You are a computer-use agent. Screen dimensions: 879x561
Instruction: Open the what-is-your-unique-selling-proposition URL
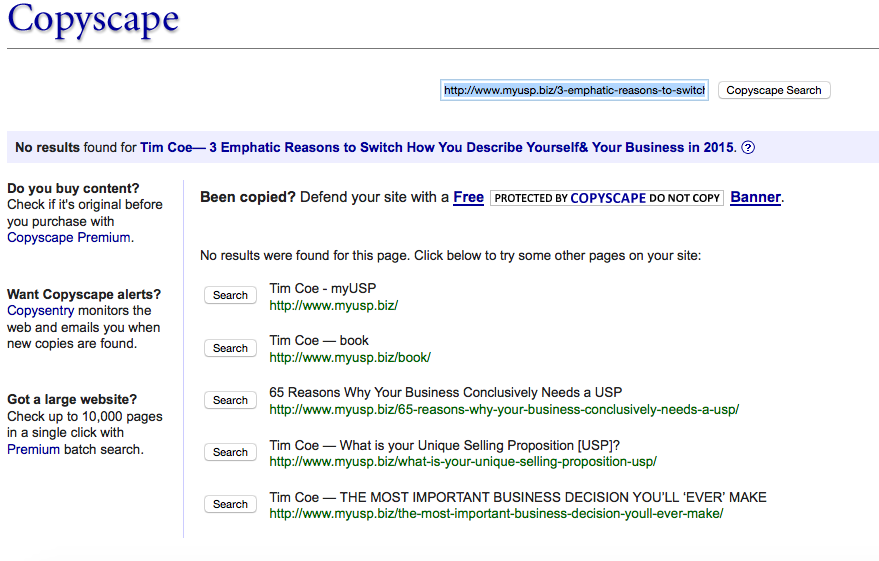462,462
